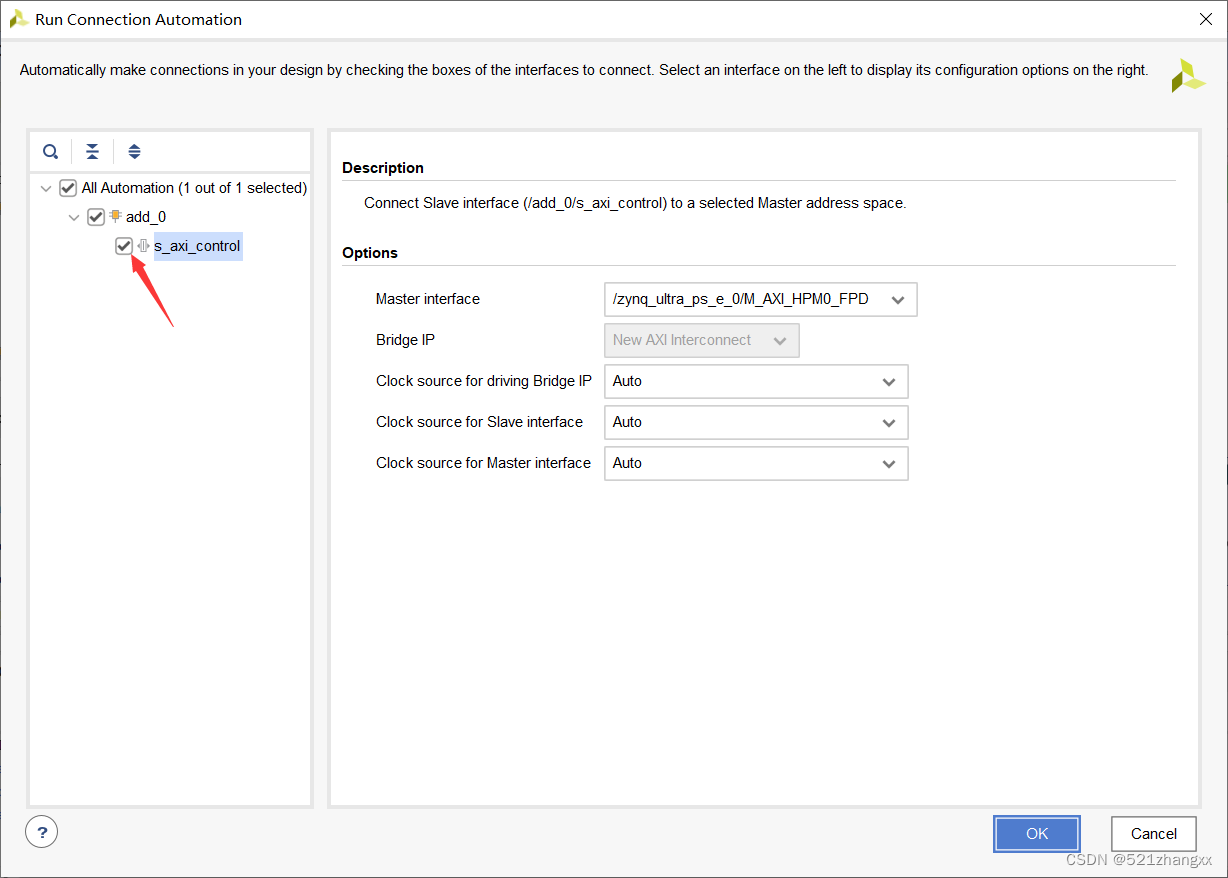Viewport: 1228px width, 878px height.
Task: Click the Xilinx logo at top right
Action: click(x=1188, y=76)
